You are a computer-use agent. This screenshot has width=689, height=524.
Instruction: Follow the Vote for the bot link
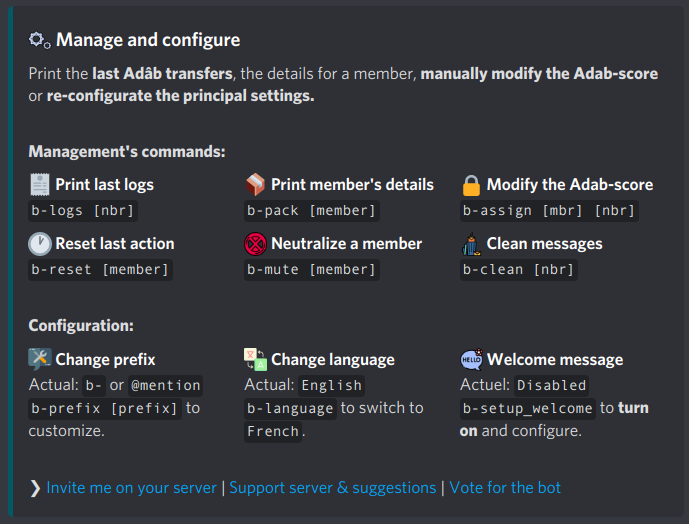[x=505, y=488]
